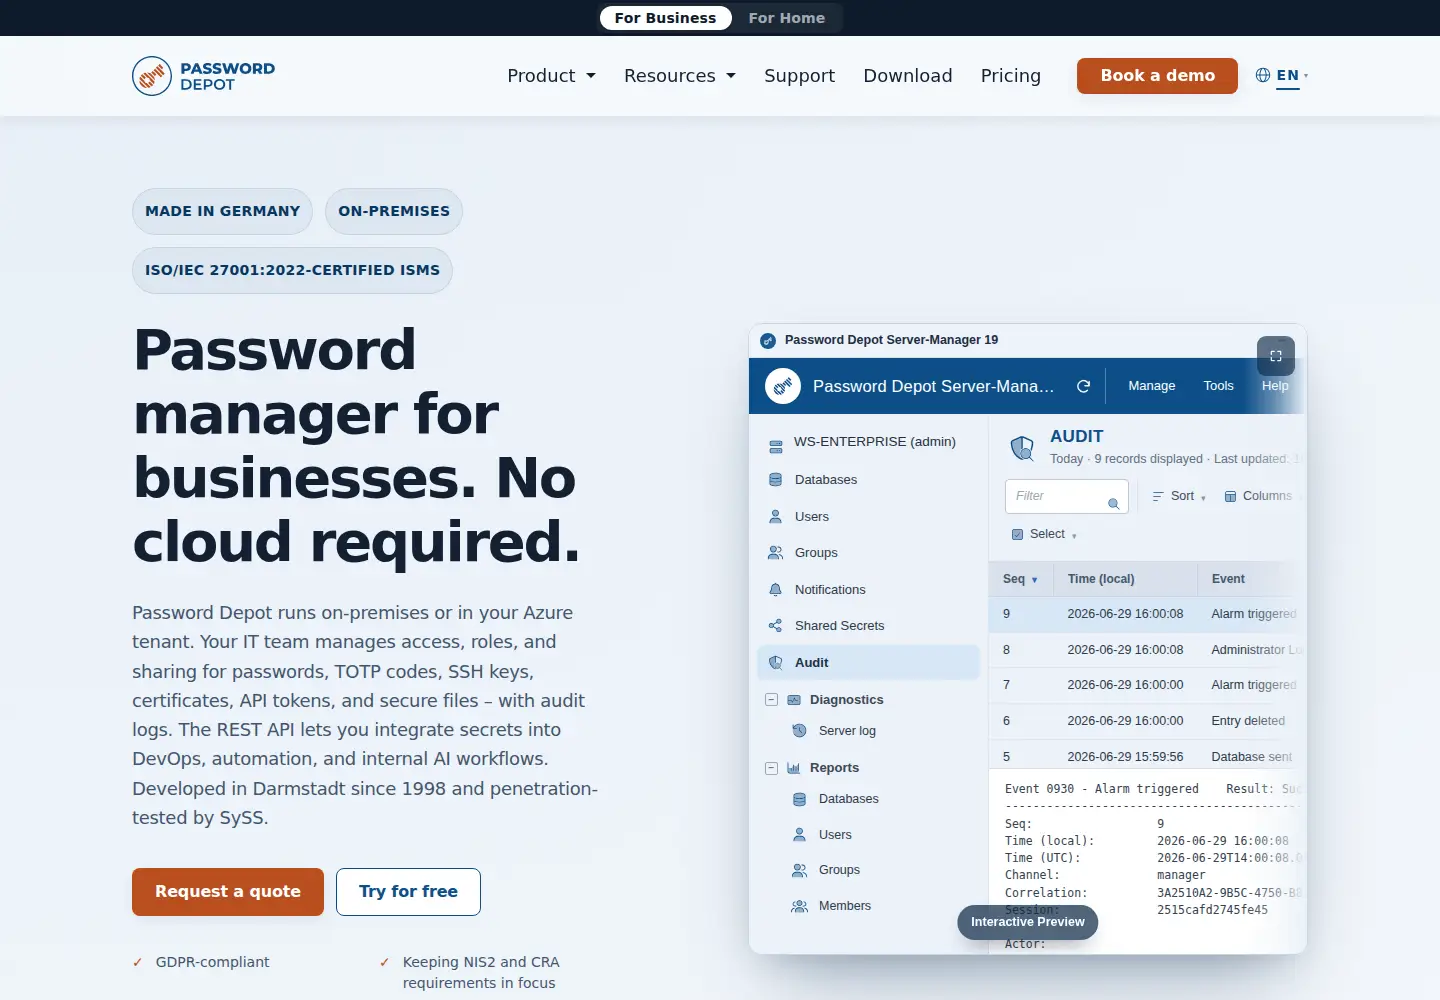Click the Try for free button
This screenshot has width=1440, height=1000.
[x=408, y=892]
